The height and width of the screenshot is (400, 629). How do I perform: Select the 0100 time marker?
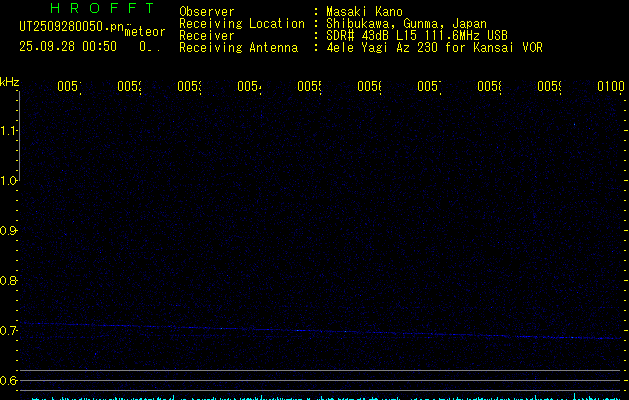point(610,88)
